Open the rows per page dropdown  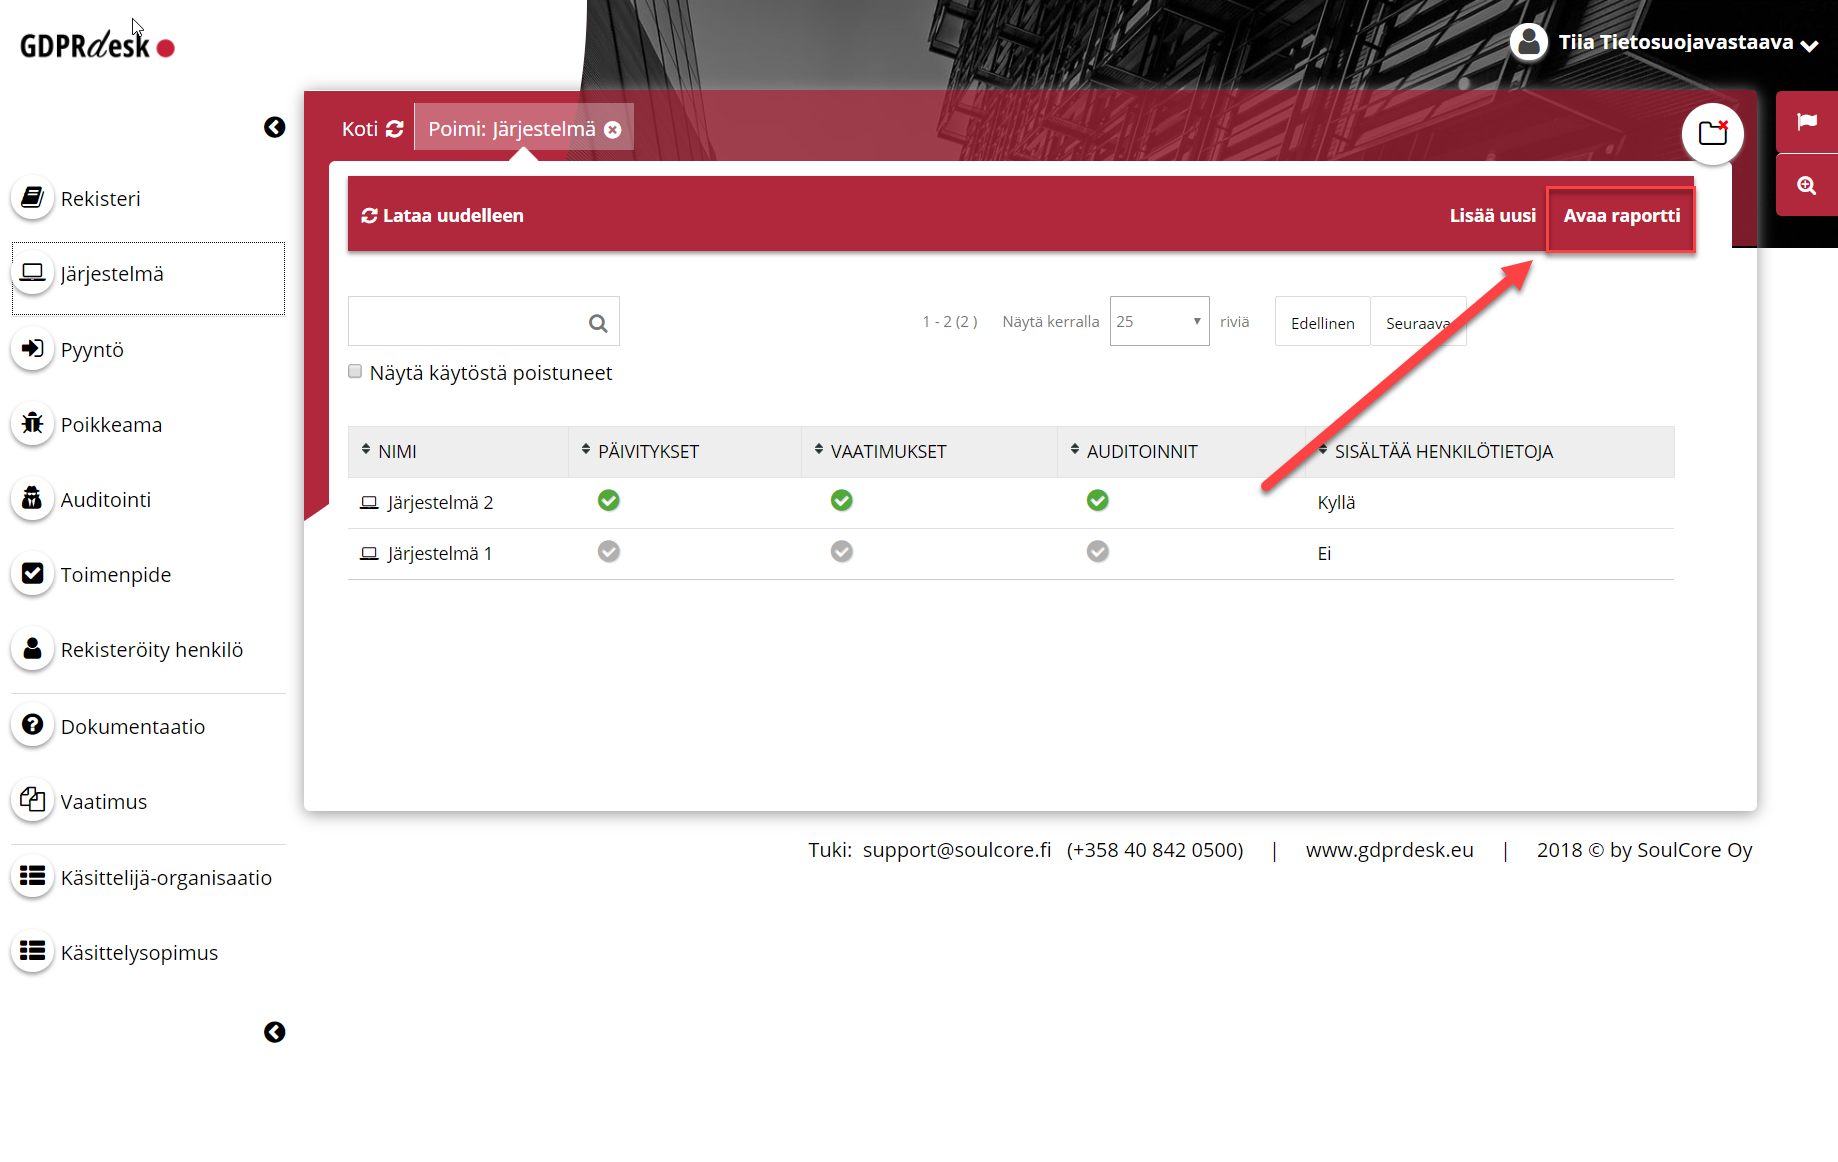(1159, 322)
